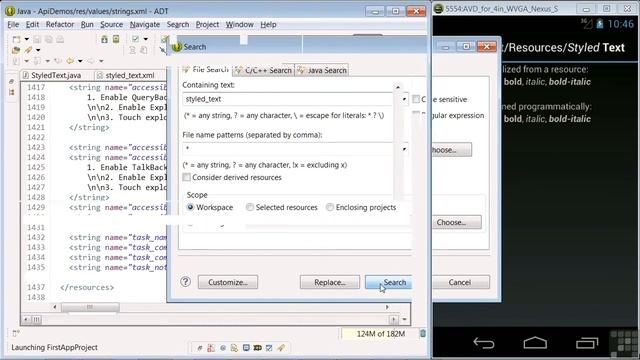
Task: Click the flashlight search icon in bottom strip
Action: 281,348
